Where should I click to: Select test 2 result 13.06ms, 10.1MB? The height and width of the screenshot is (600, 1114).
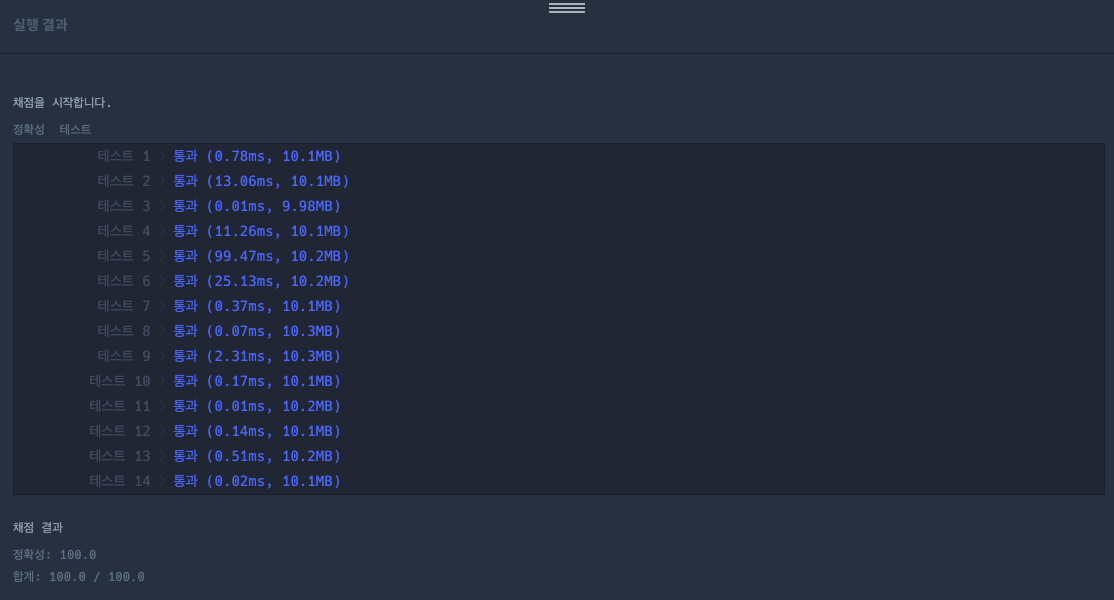pos(261,181)
